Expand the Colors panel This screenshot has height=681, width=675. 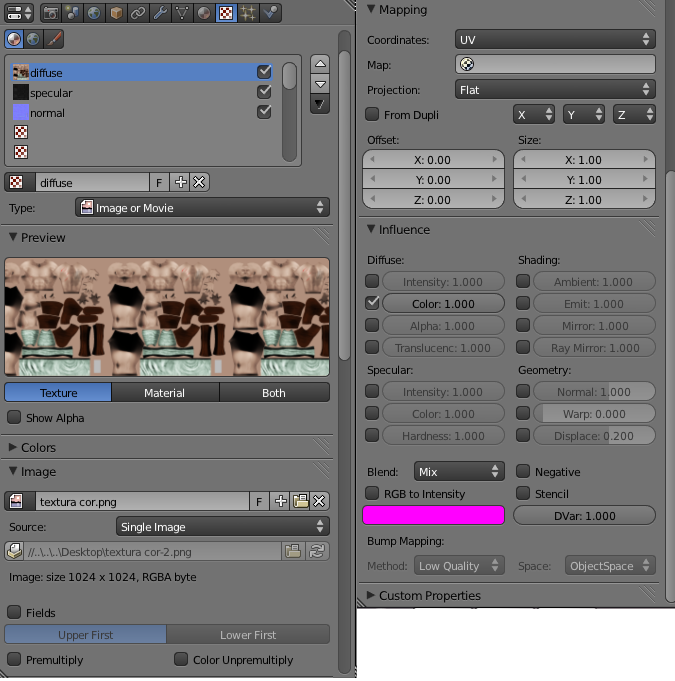(x=13, y=447)
